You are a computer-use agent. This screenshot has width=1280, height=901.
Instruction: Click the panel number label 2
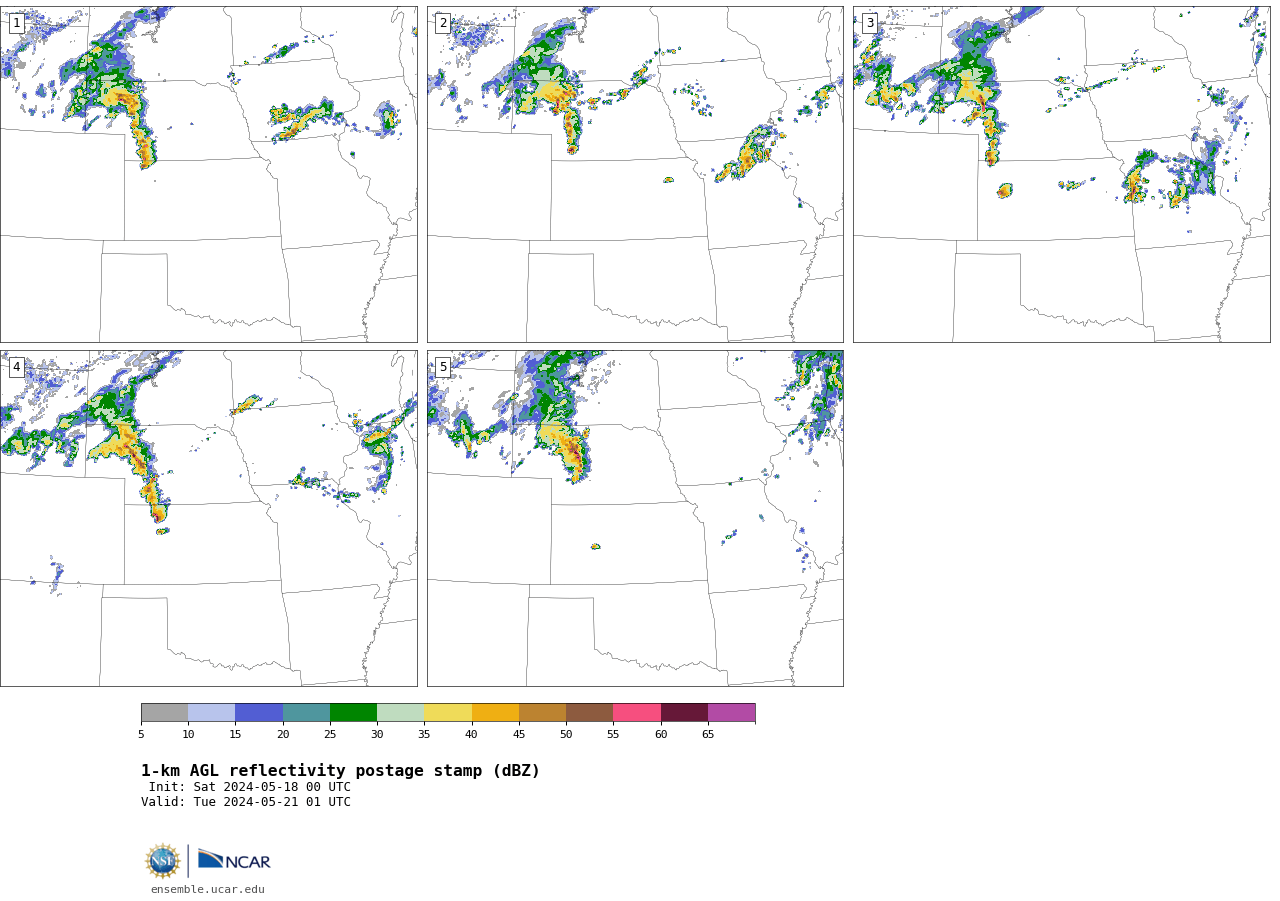point(443,23)
